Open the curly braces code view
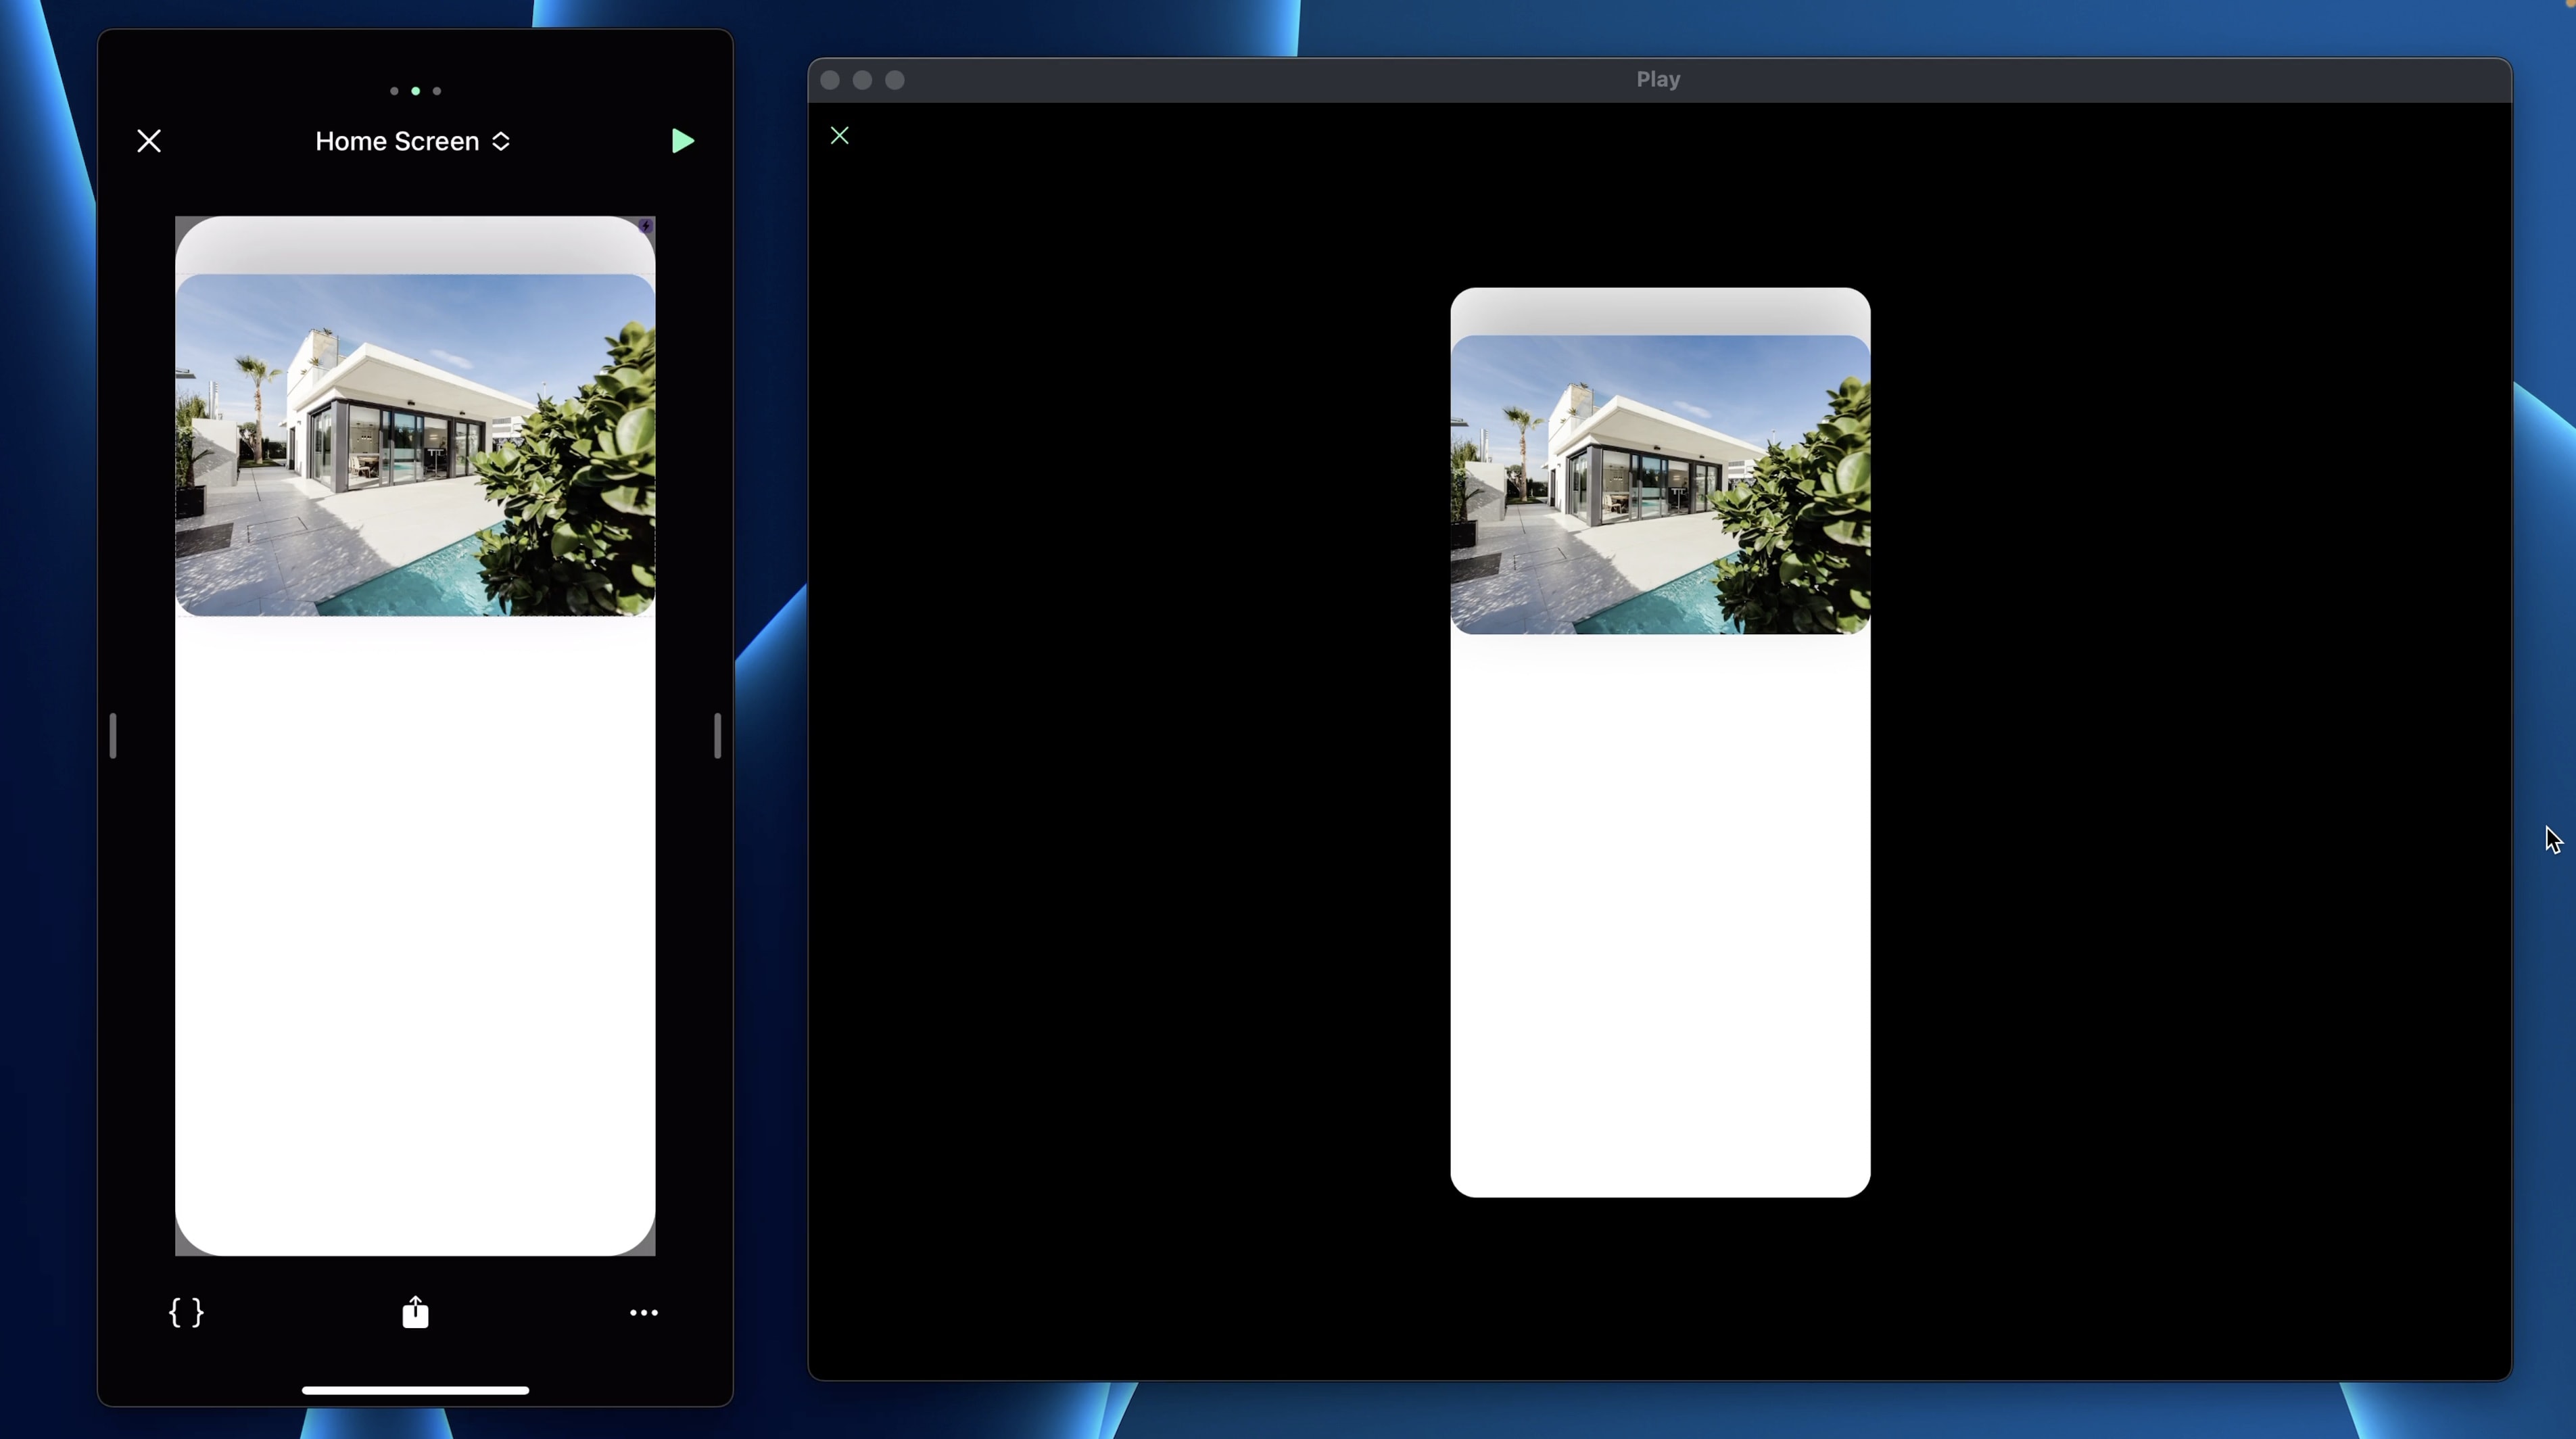Image resolution: width=2576 pixels, height=1439 pixels. click(x=186, y=1312)
